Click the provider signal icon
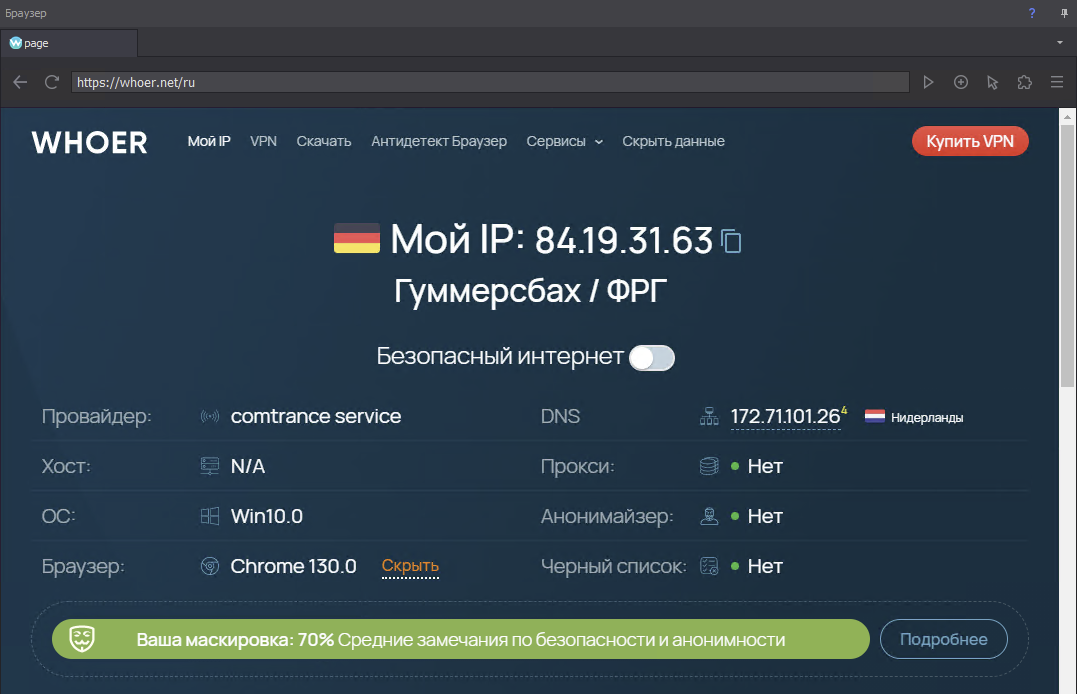Image resolution: width=1077 pixels, height=694 pixels. coord(209,416)
